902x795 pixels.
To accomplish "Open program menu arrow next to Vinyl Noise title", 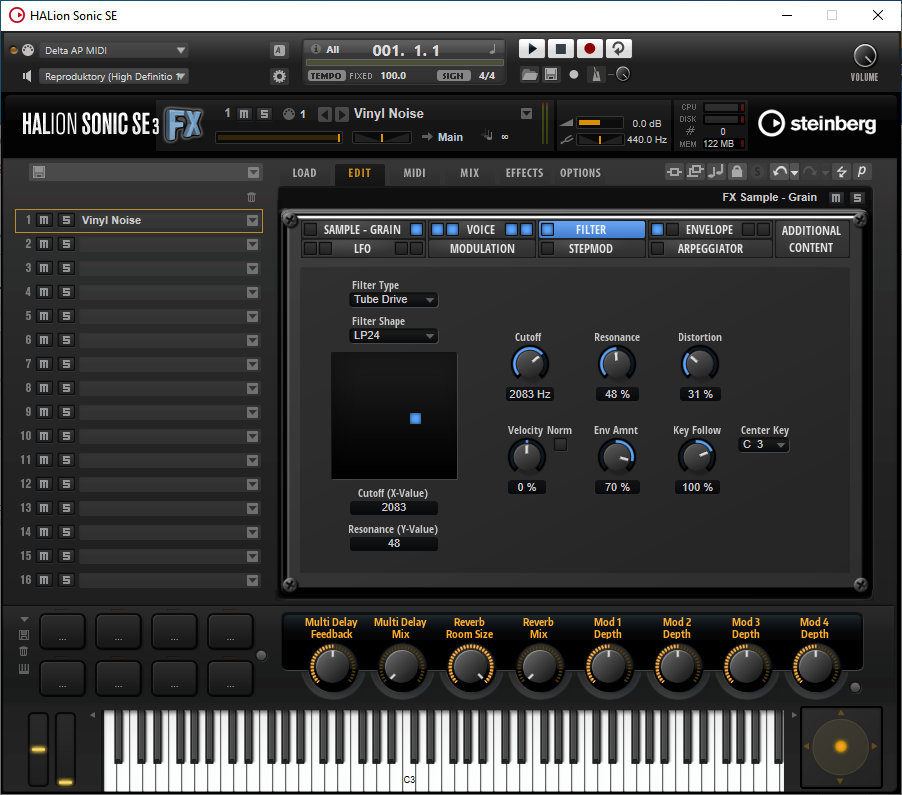I will pos(526,114).
